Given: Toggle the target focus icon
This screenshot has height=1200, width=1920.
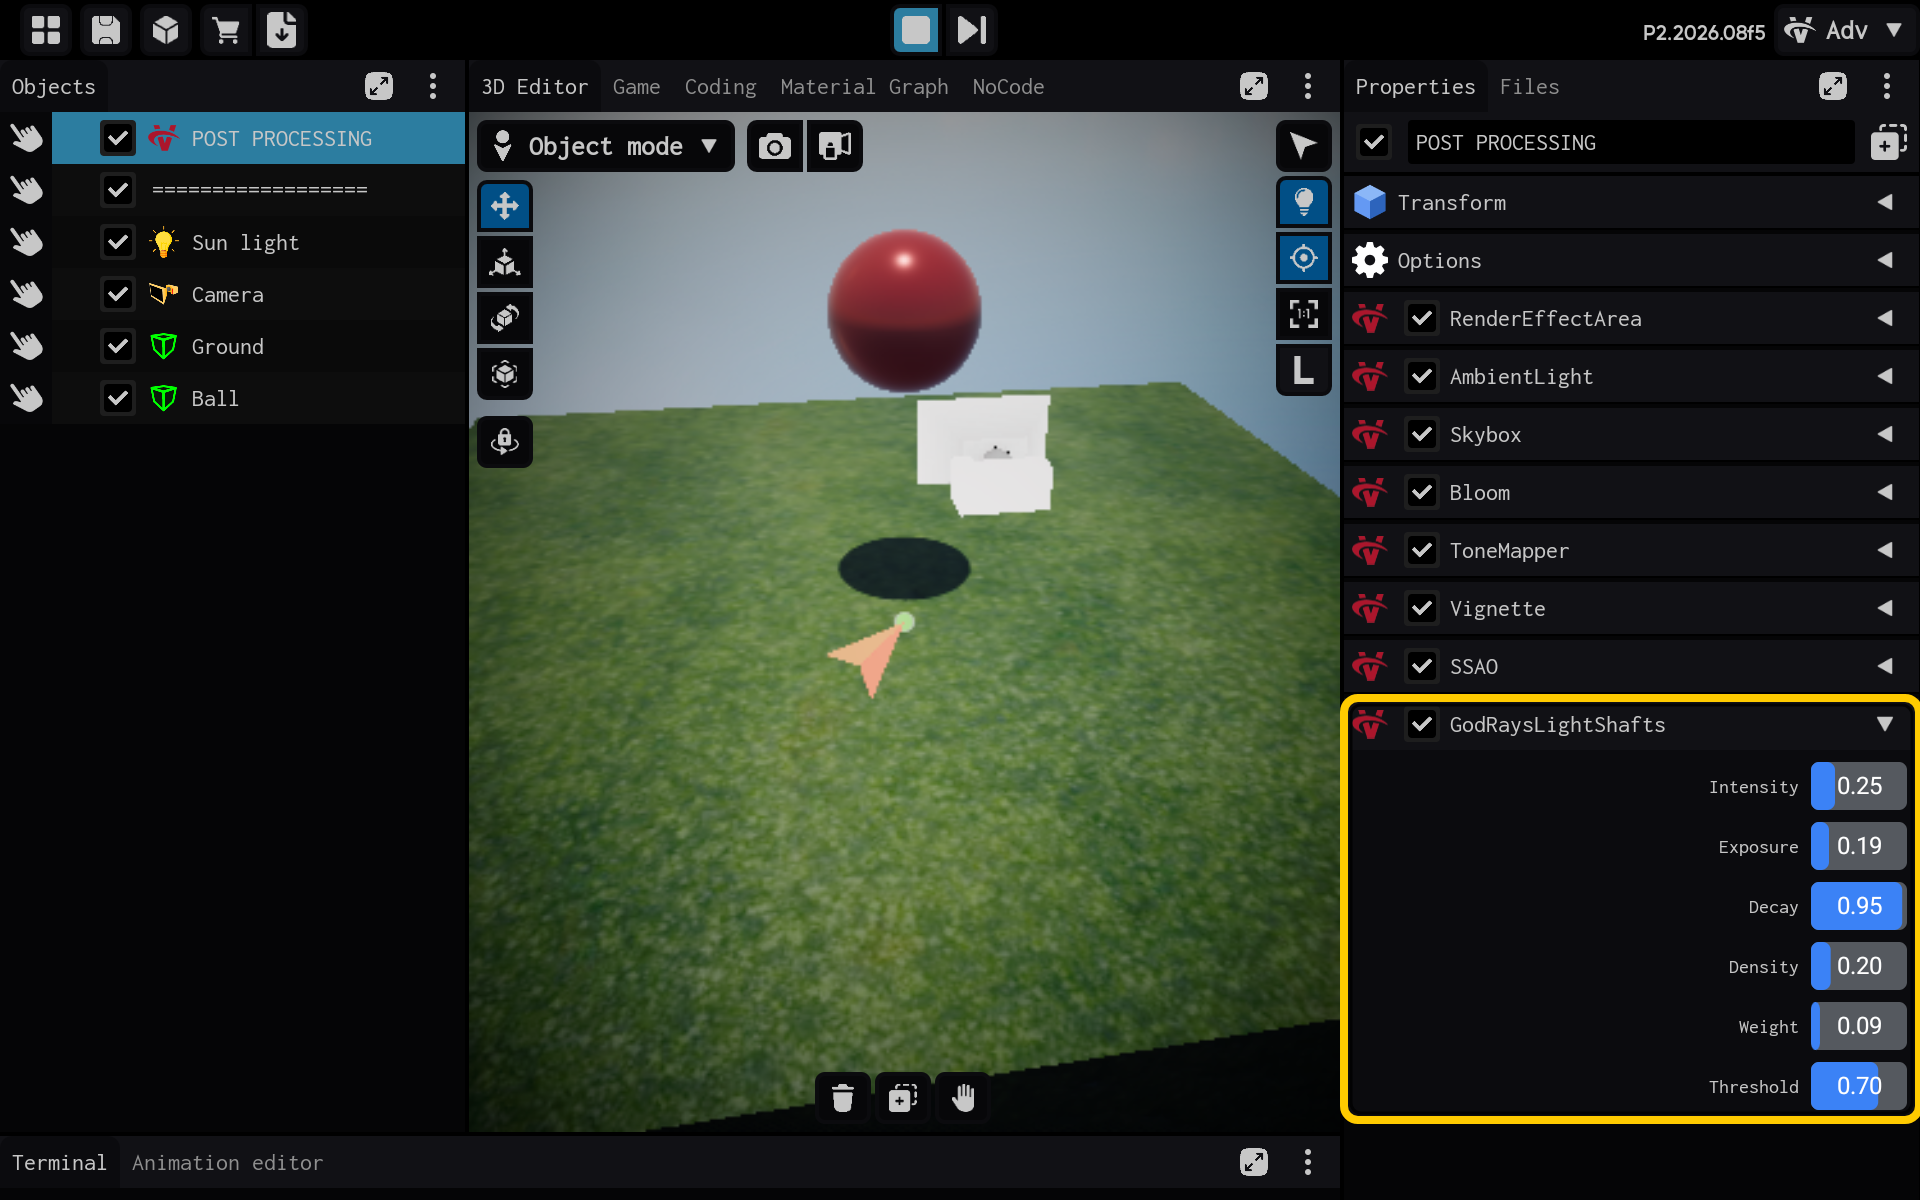Looking at the screenshot, I should coord(1303,258).
